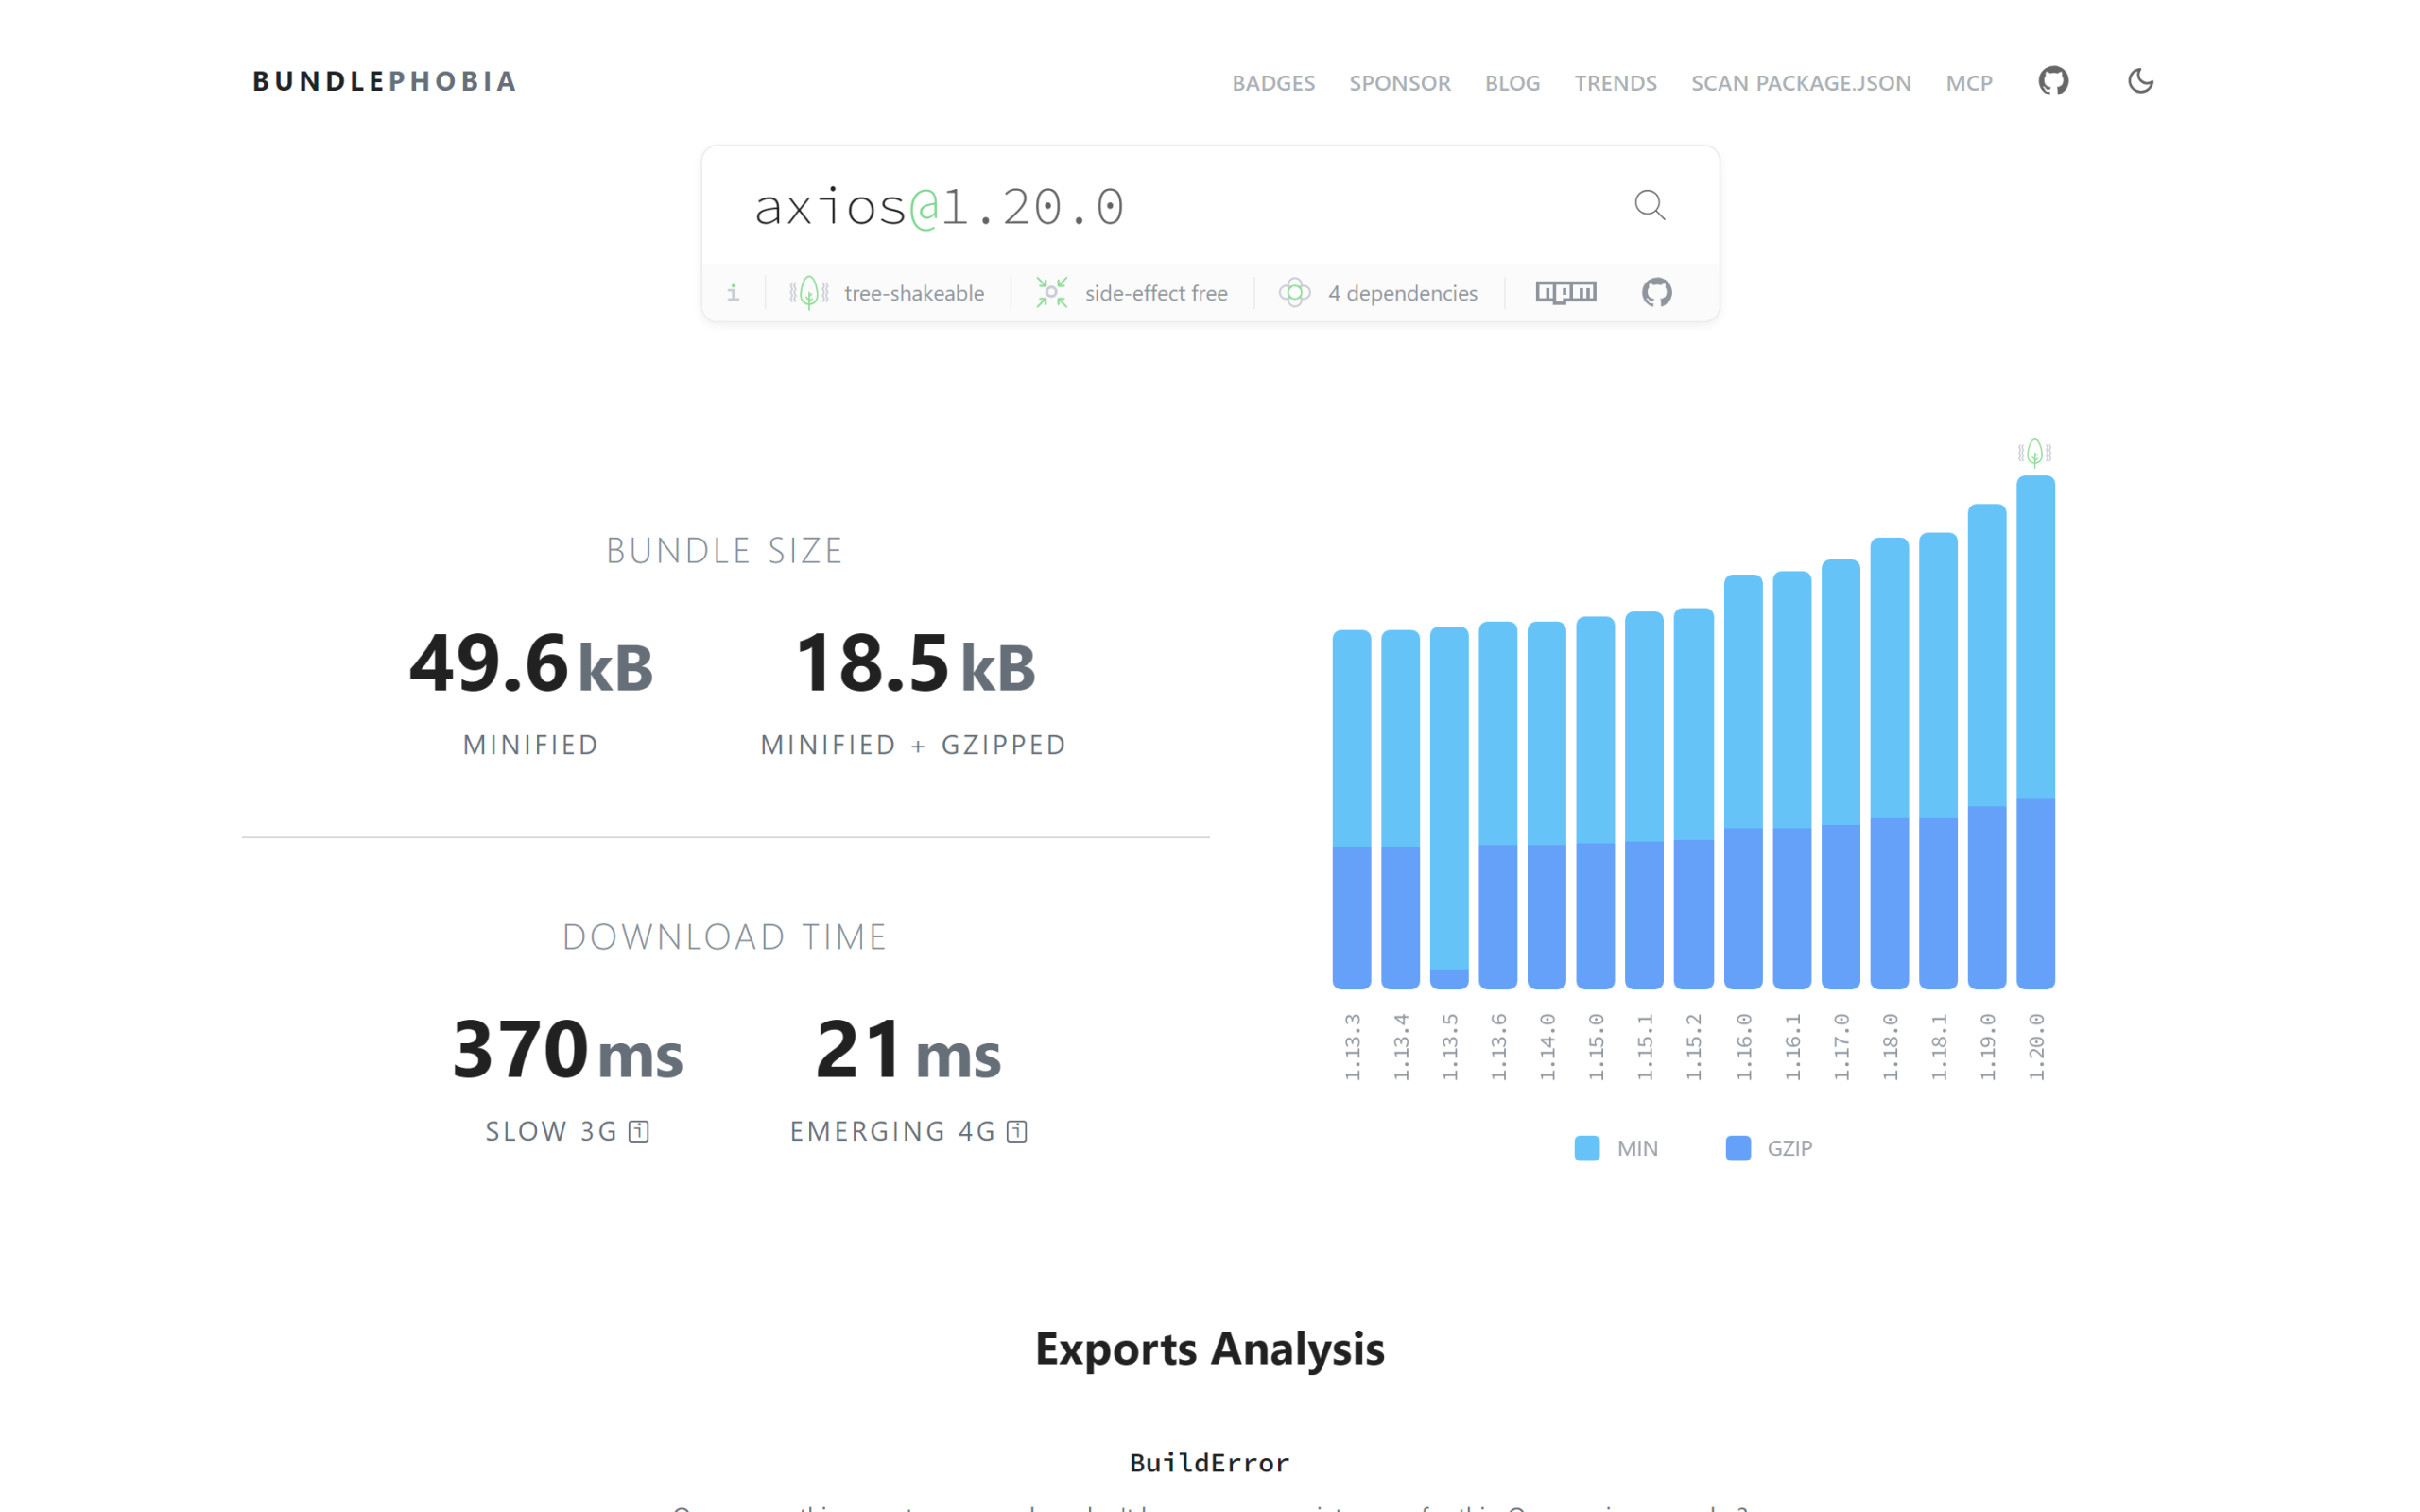Click the 49.6 kB minified value
This screenshot has width=2420, height=1512.
(531, 663)
